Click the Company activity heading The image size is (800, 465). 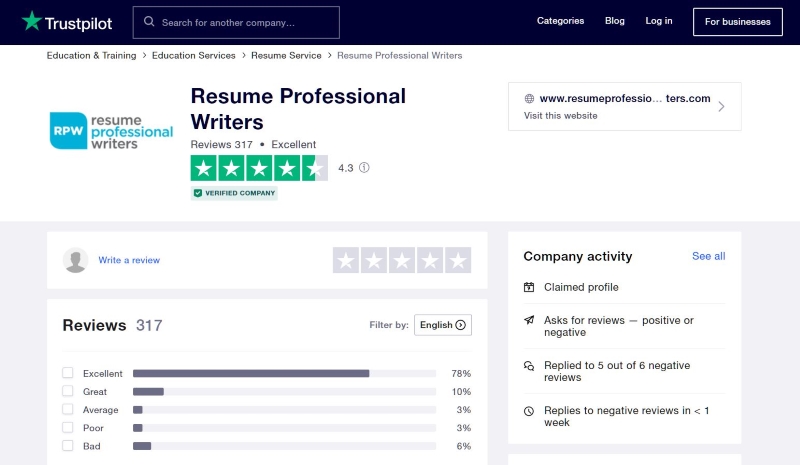[578, 256]
